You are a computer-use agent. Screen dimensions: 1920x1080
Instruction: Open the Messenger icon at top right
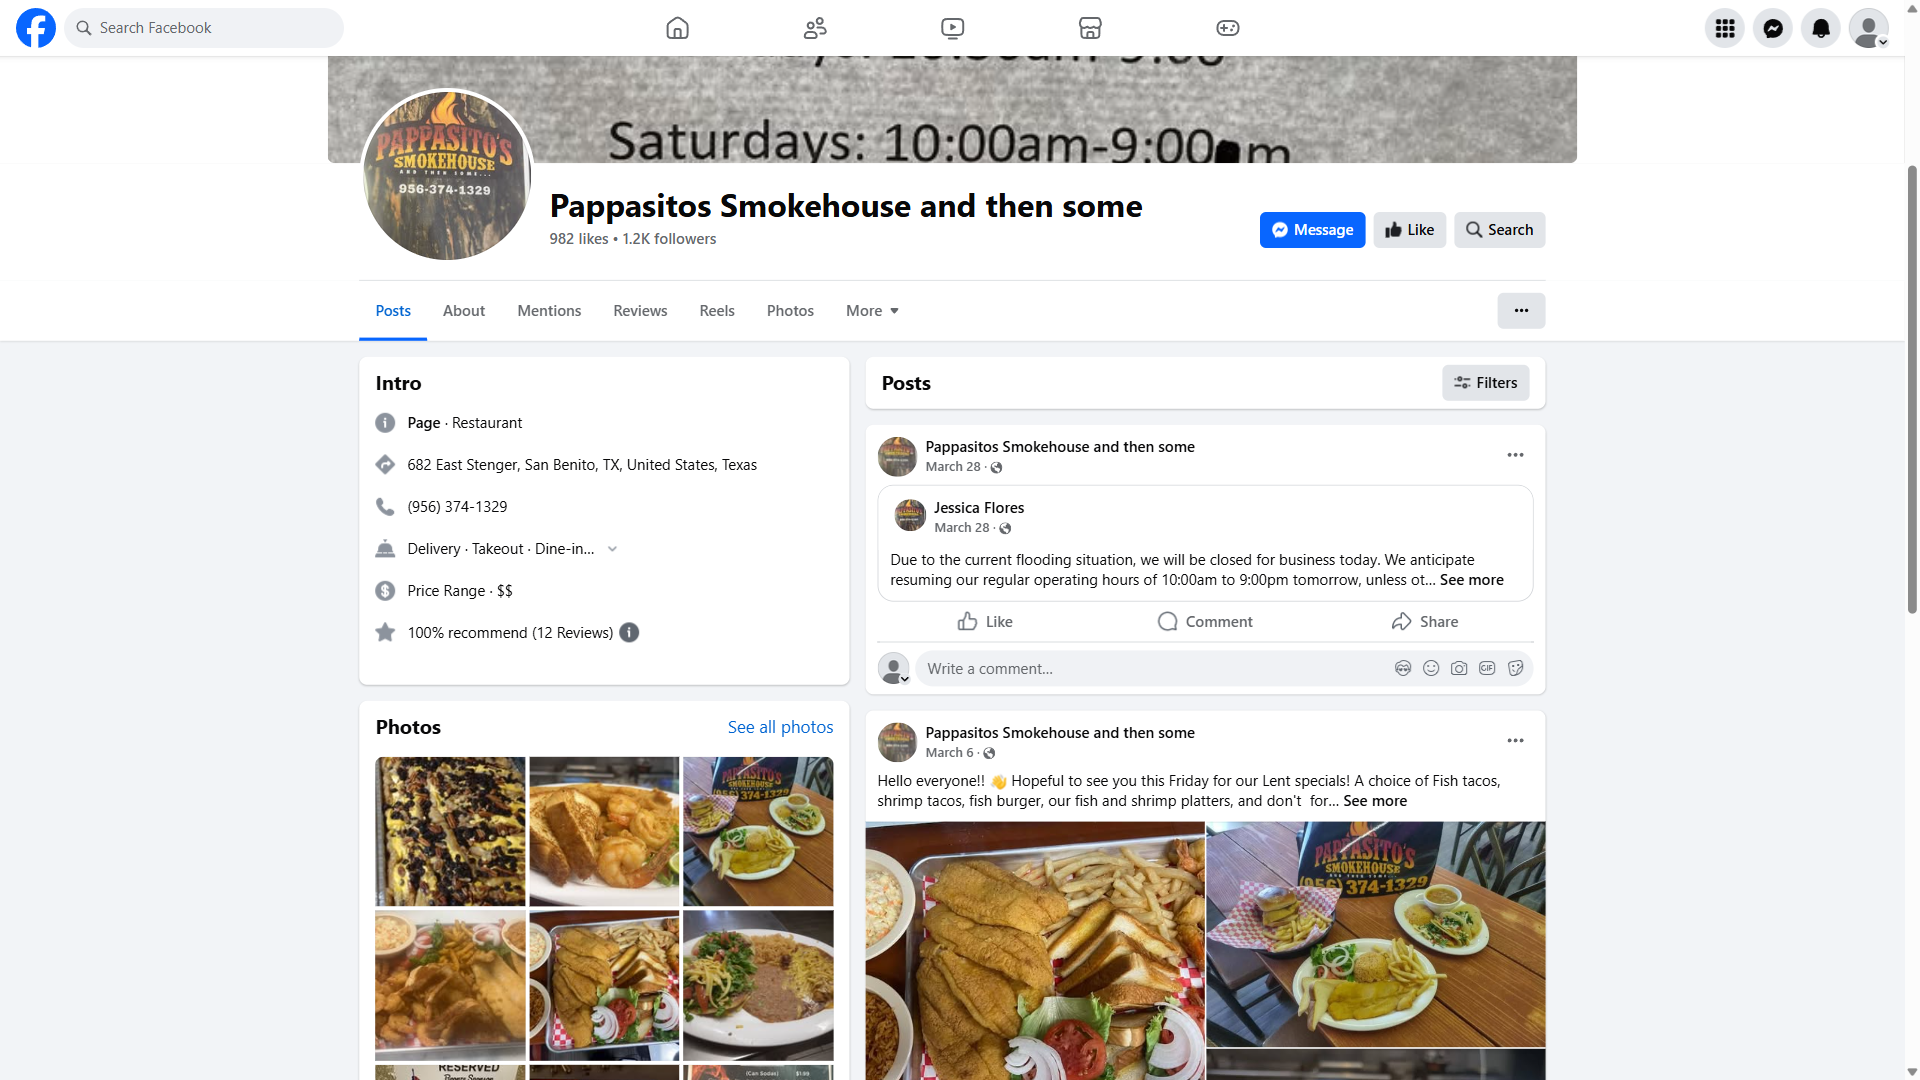click(x=1773, y=28)
